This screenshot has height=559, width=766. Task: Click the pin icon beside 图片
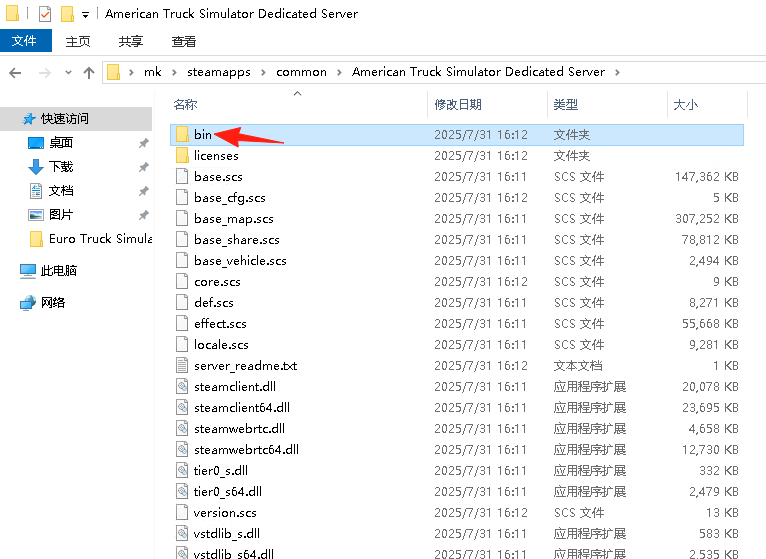[144, 215]
